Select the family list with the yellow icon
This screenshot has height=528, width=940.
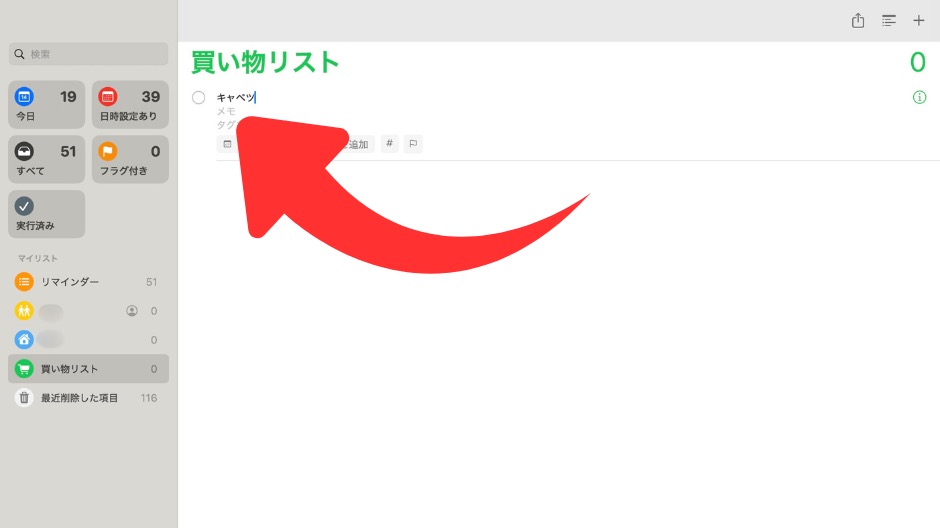point(89,311)
